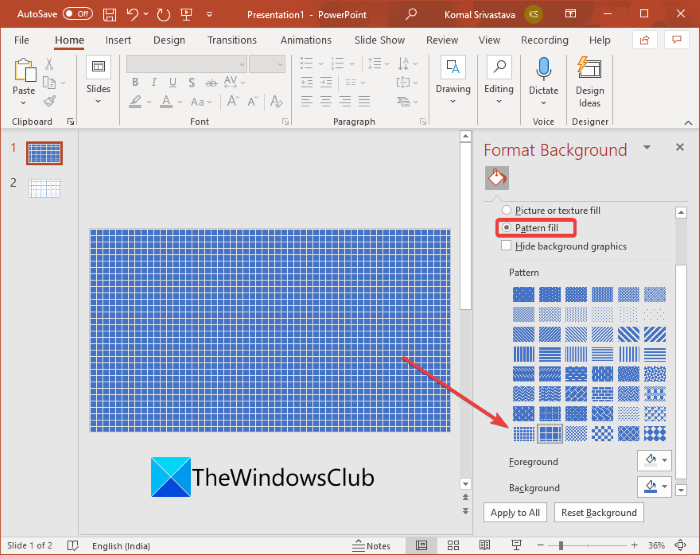Viewport: 700px width, 555px height.
Task: Click the spell check book icon
Action: point(73,546)
